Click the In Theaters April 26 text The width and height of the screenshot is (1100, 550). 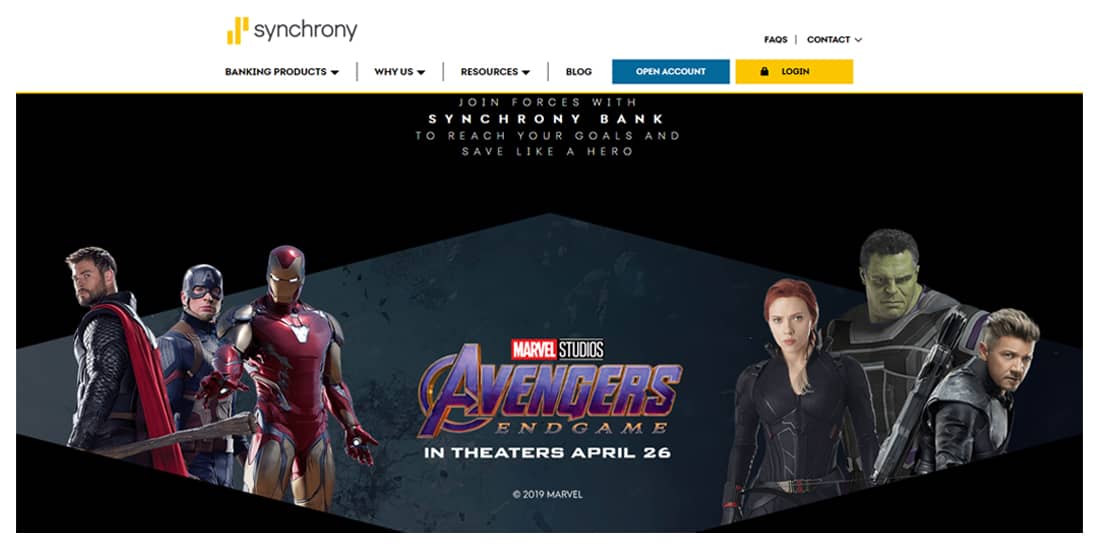point(547,452)
